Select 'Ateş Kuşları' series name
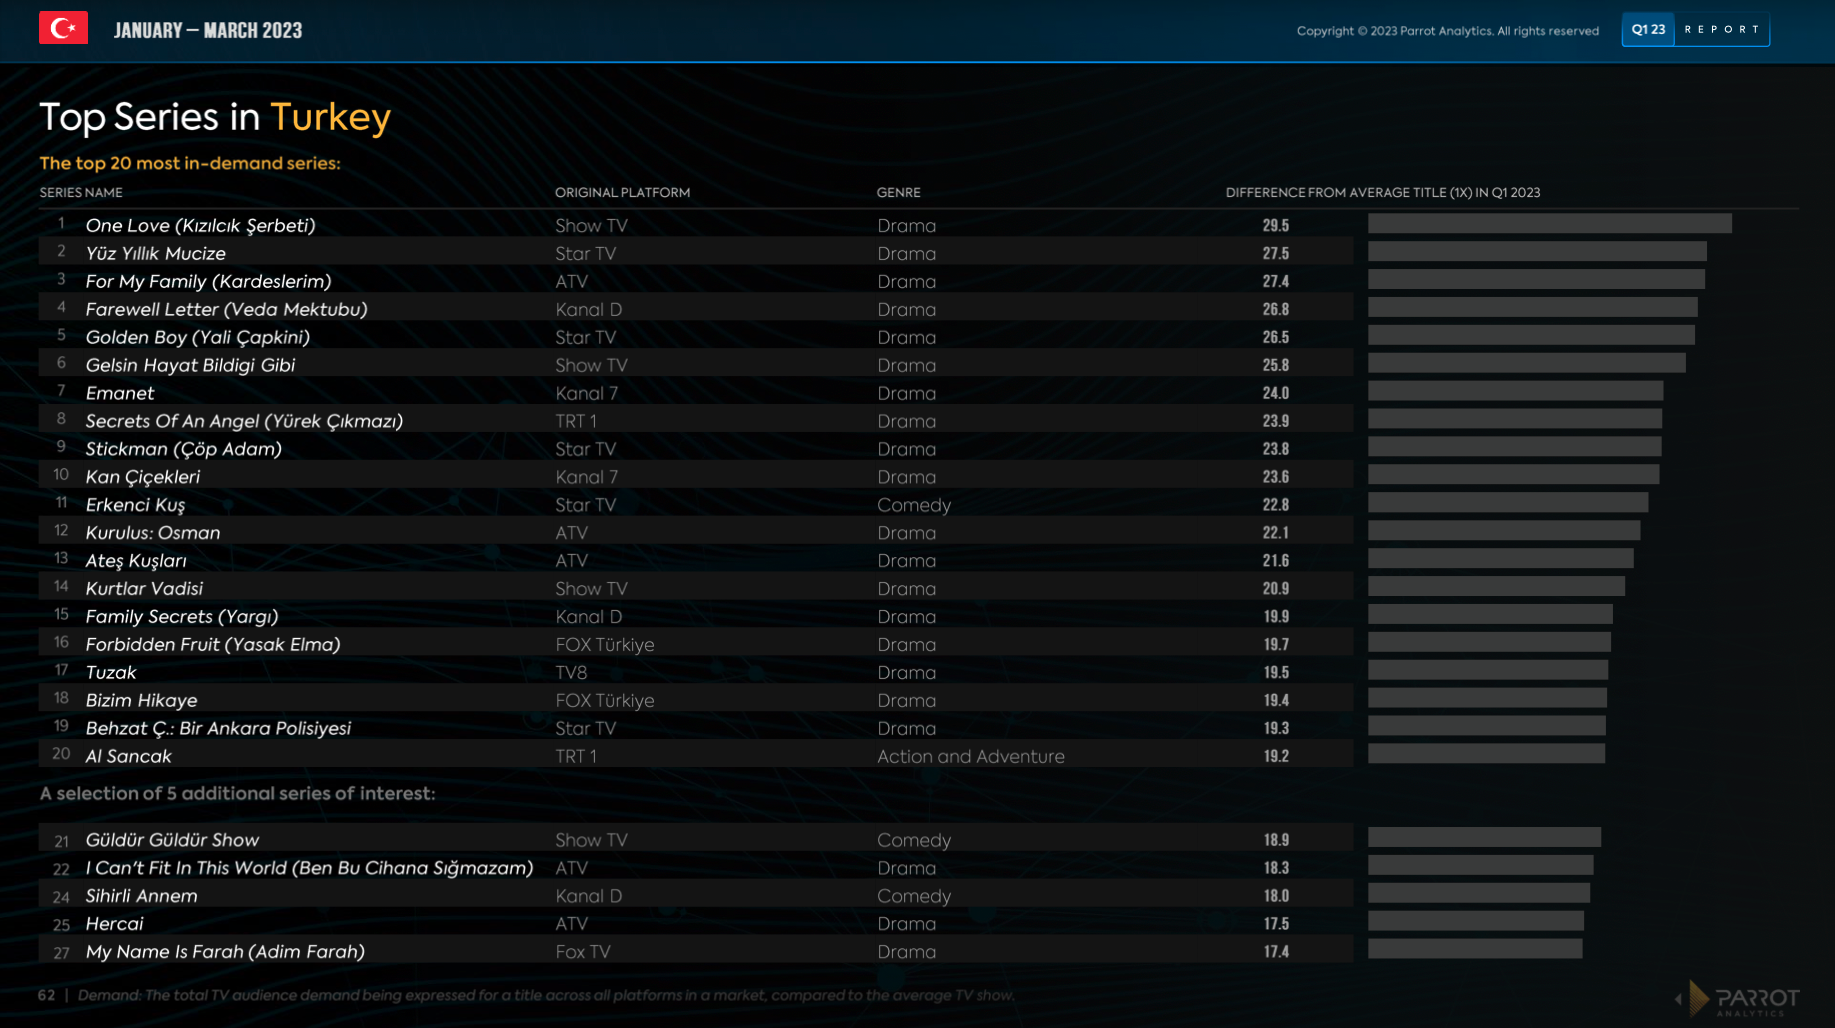The height and width of the screenshot is (1028, 1835). [x=136, y=561]
